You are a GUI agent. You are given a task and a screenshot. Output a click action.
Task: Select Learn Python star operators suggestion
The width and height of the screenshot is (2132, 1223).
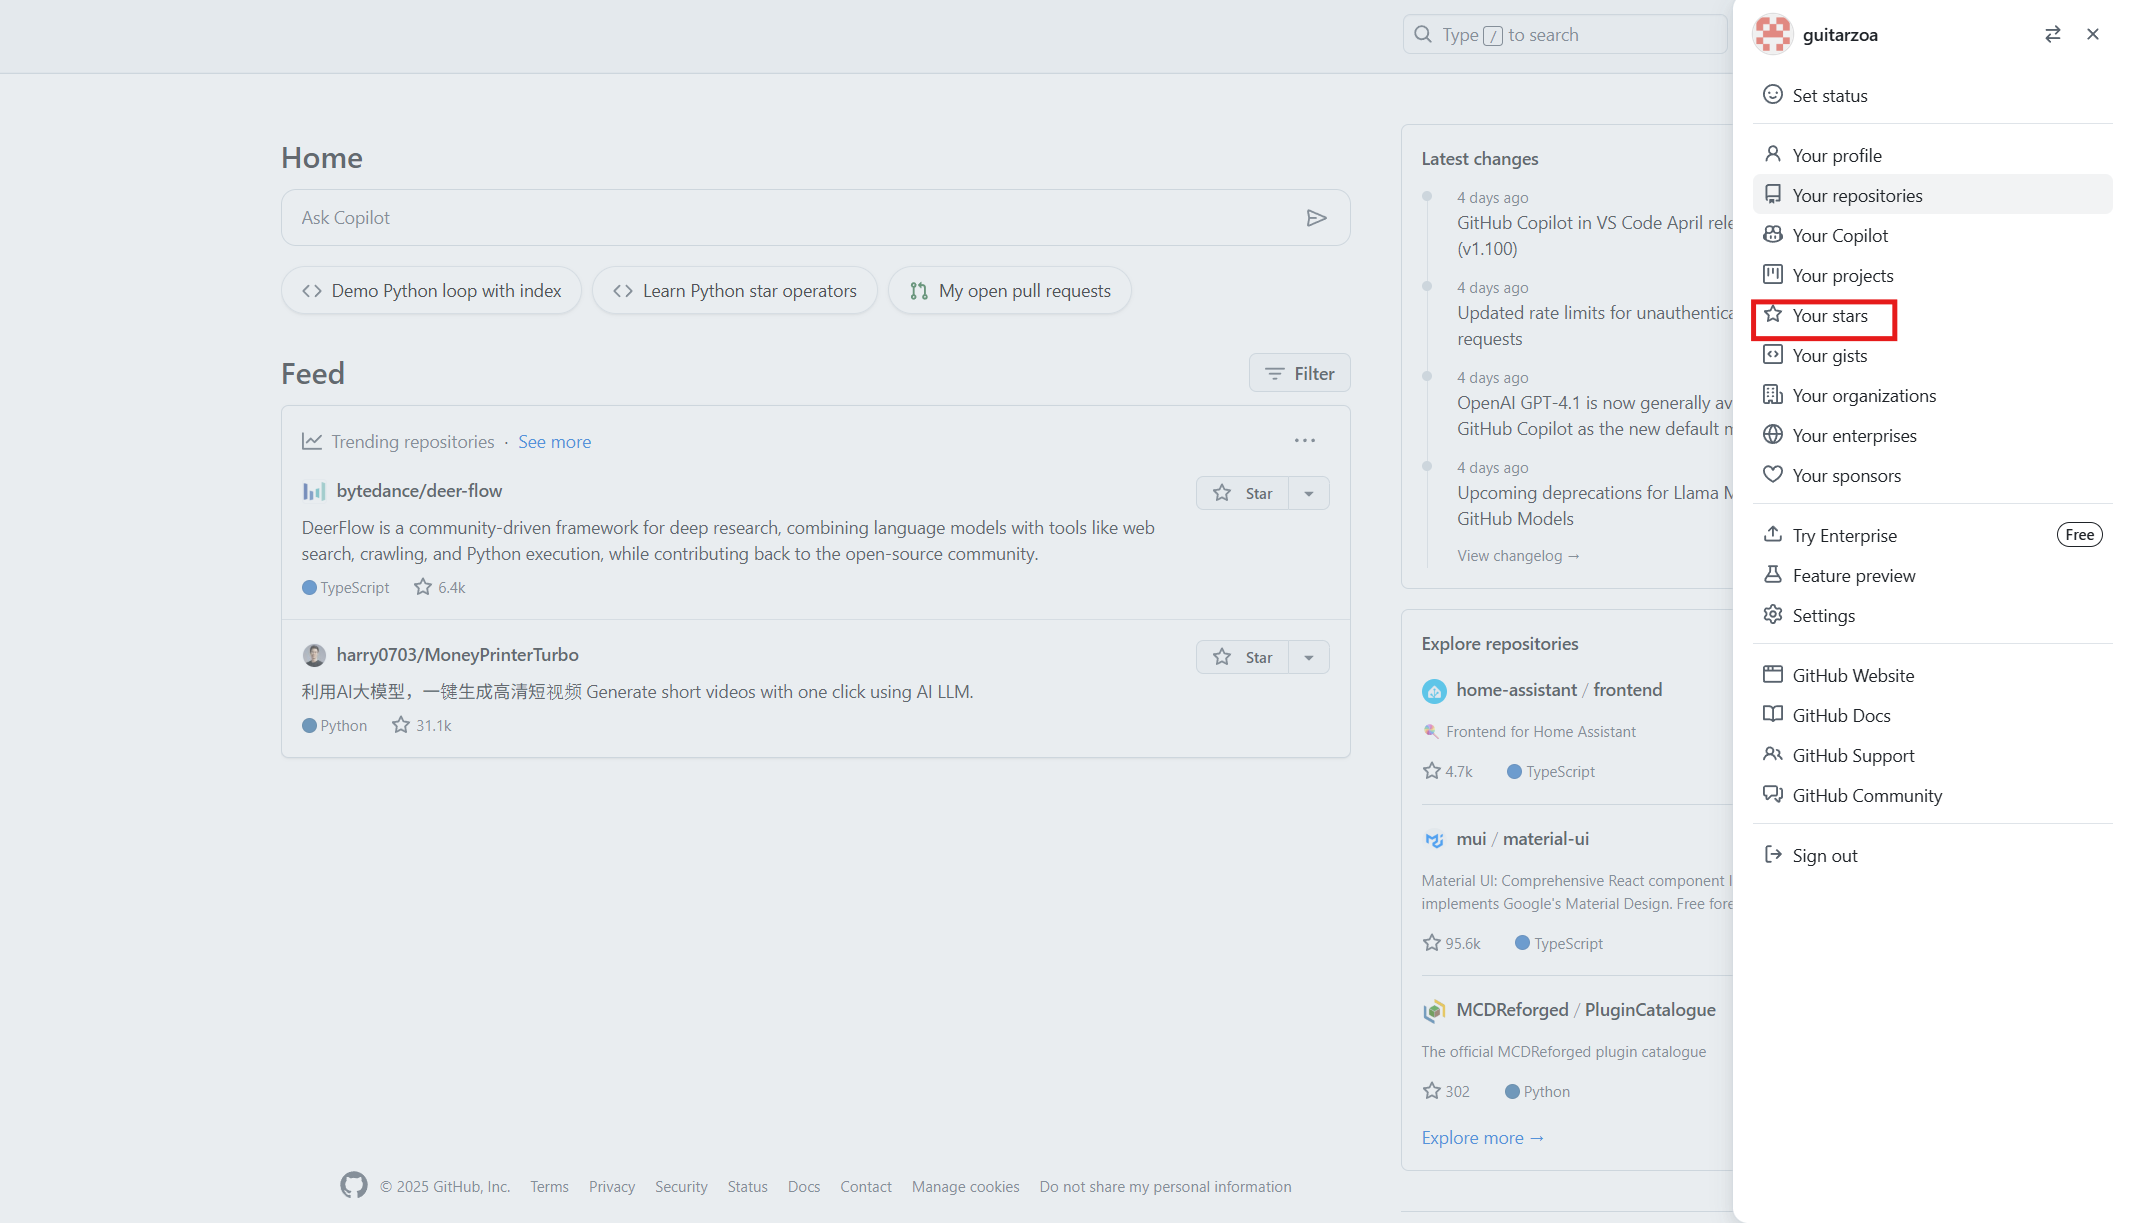tap(734, 291)
